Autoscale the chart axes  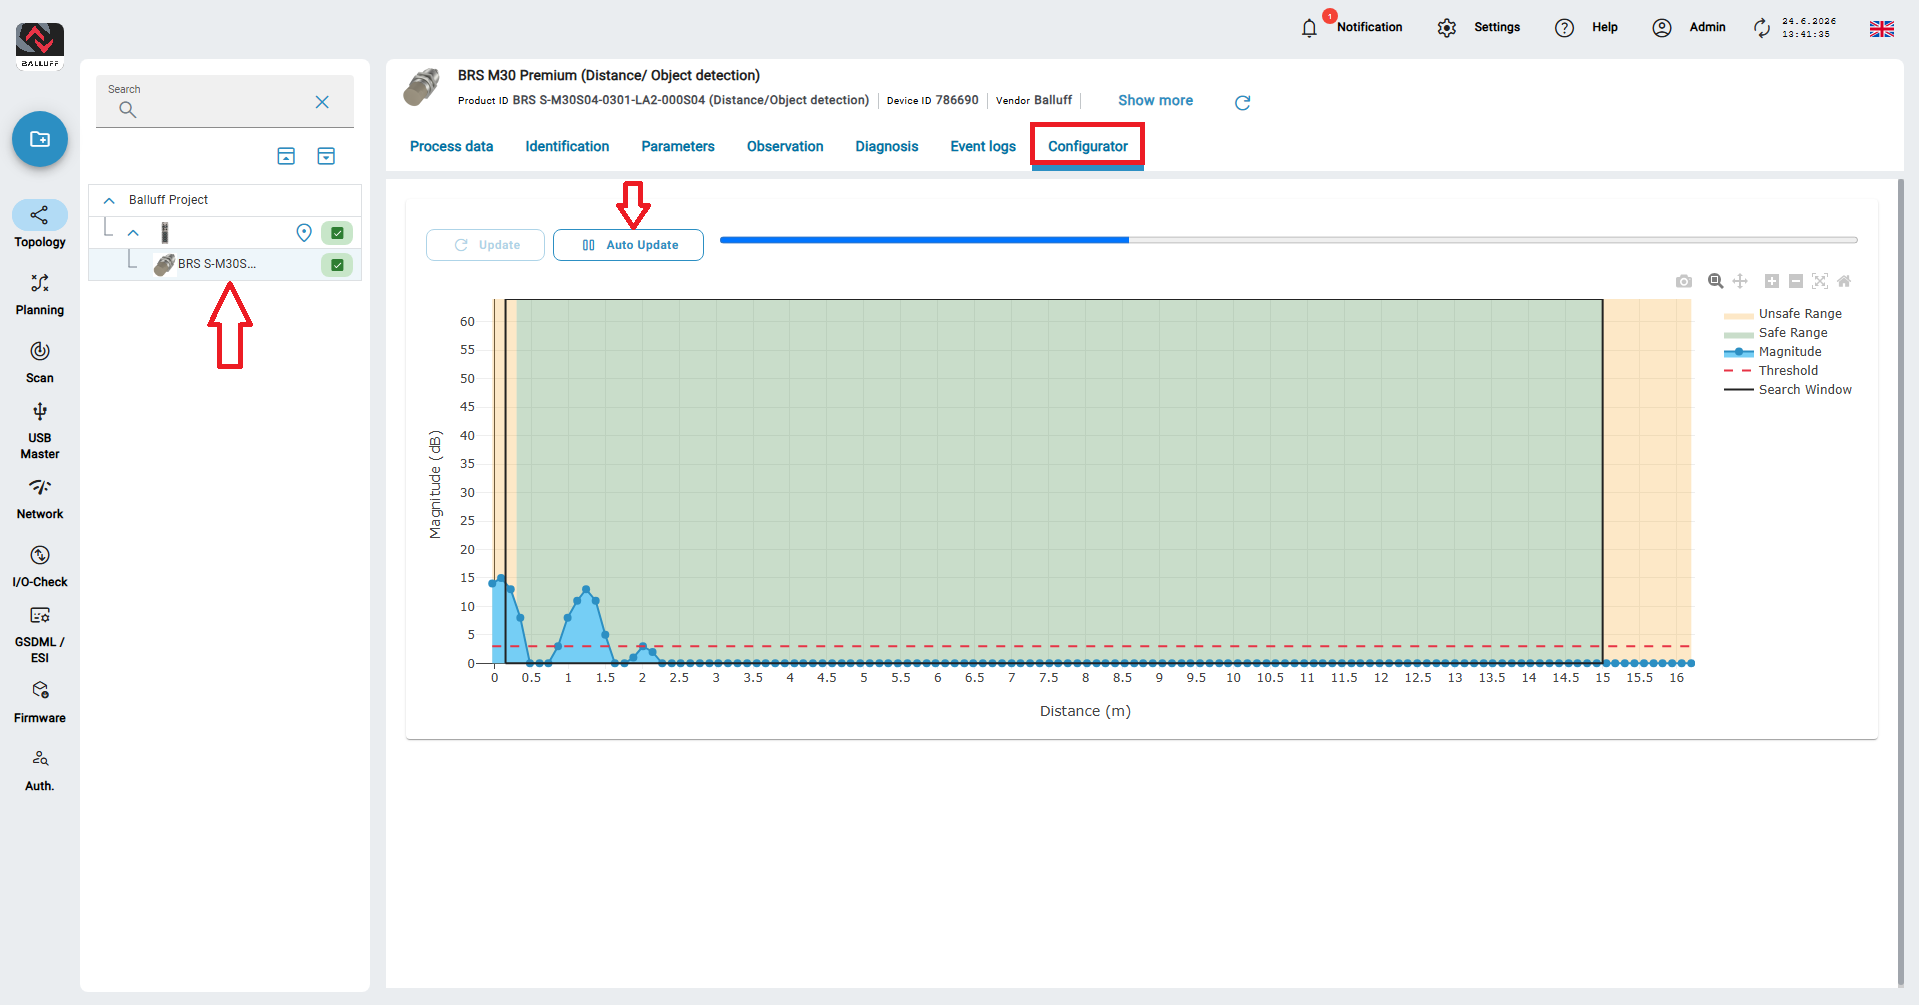[1820, 281]
